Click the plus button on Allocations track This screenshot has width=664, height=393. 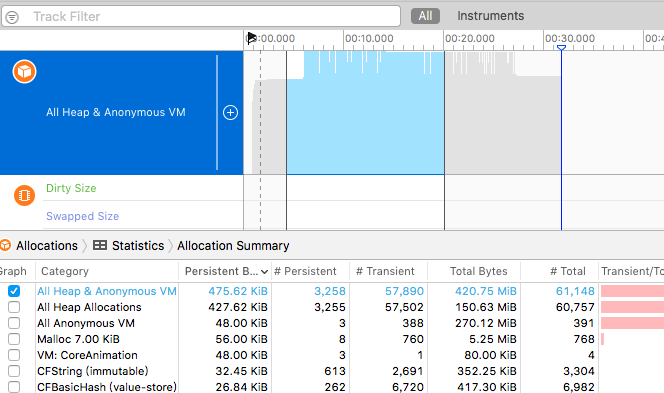pyautogui.click(x=230, y=113)
